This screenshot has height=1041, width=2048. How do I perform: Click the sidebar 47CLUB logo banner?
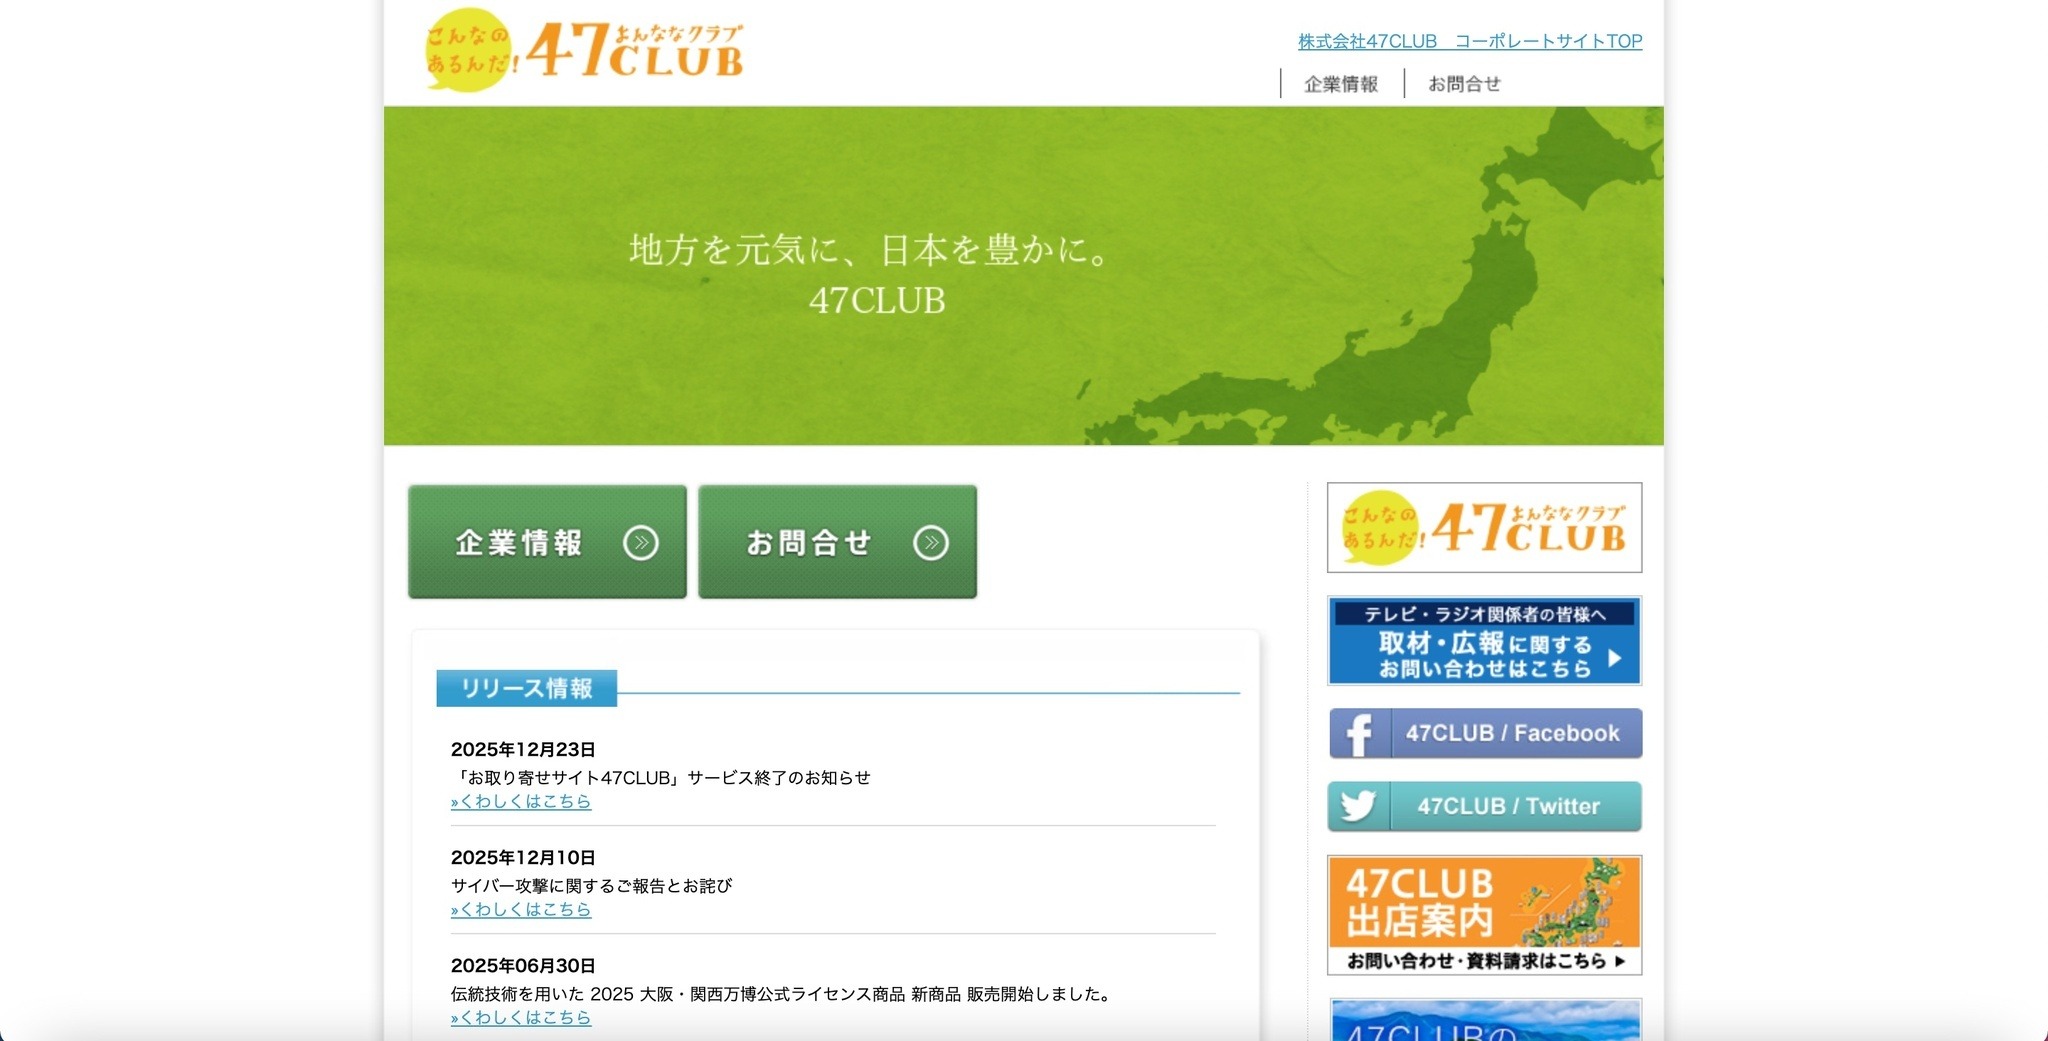(x=1484, y=527)
